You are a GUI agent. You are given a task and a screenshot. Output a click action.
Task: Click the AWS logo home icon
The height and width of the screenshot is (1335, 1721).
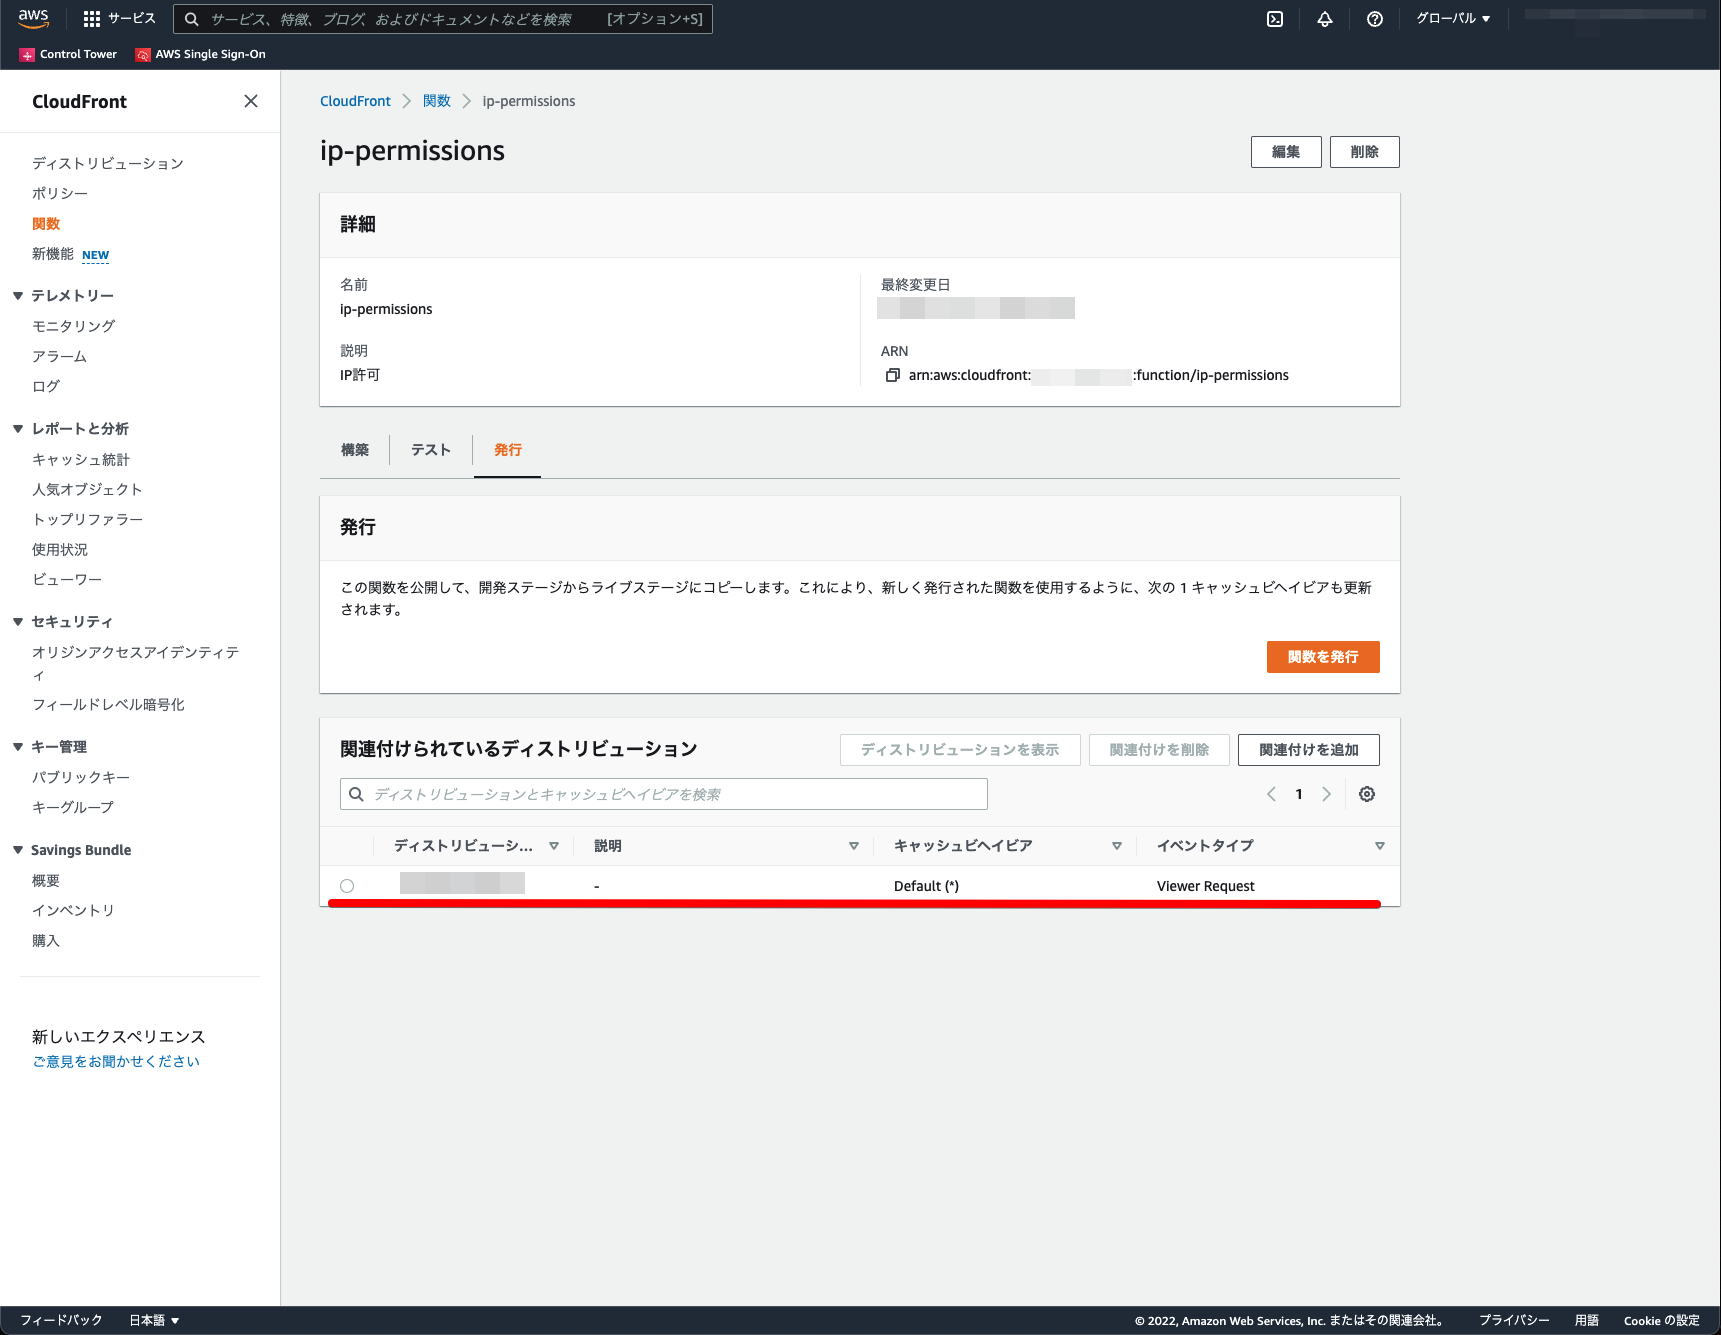click(x=33, y=18)
